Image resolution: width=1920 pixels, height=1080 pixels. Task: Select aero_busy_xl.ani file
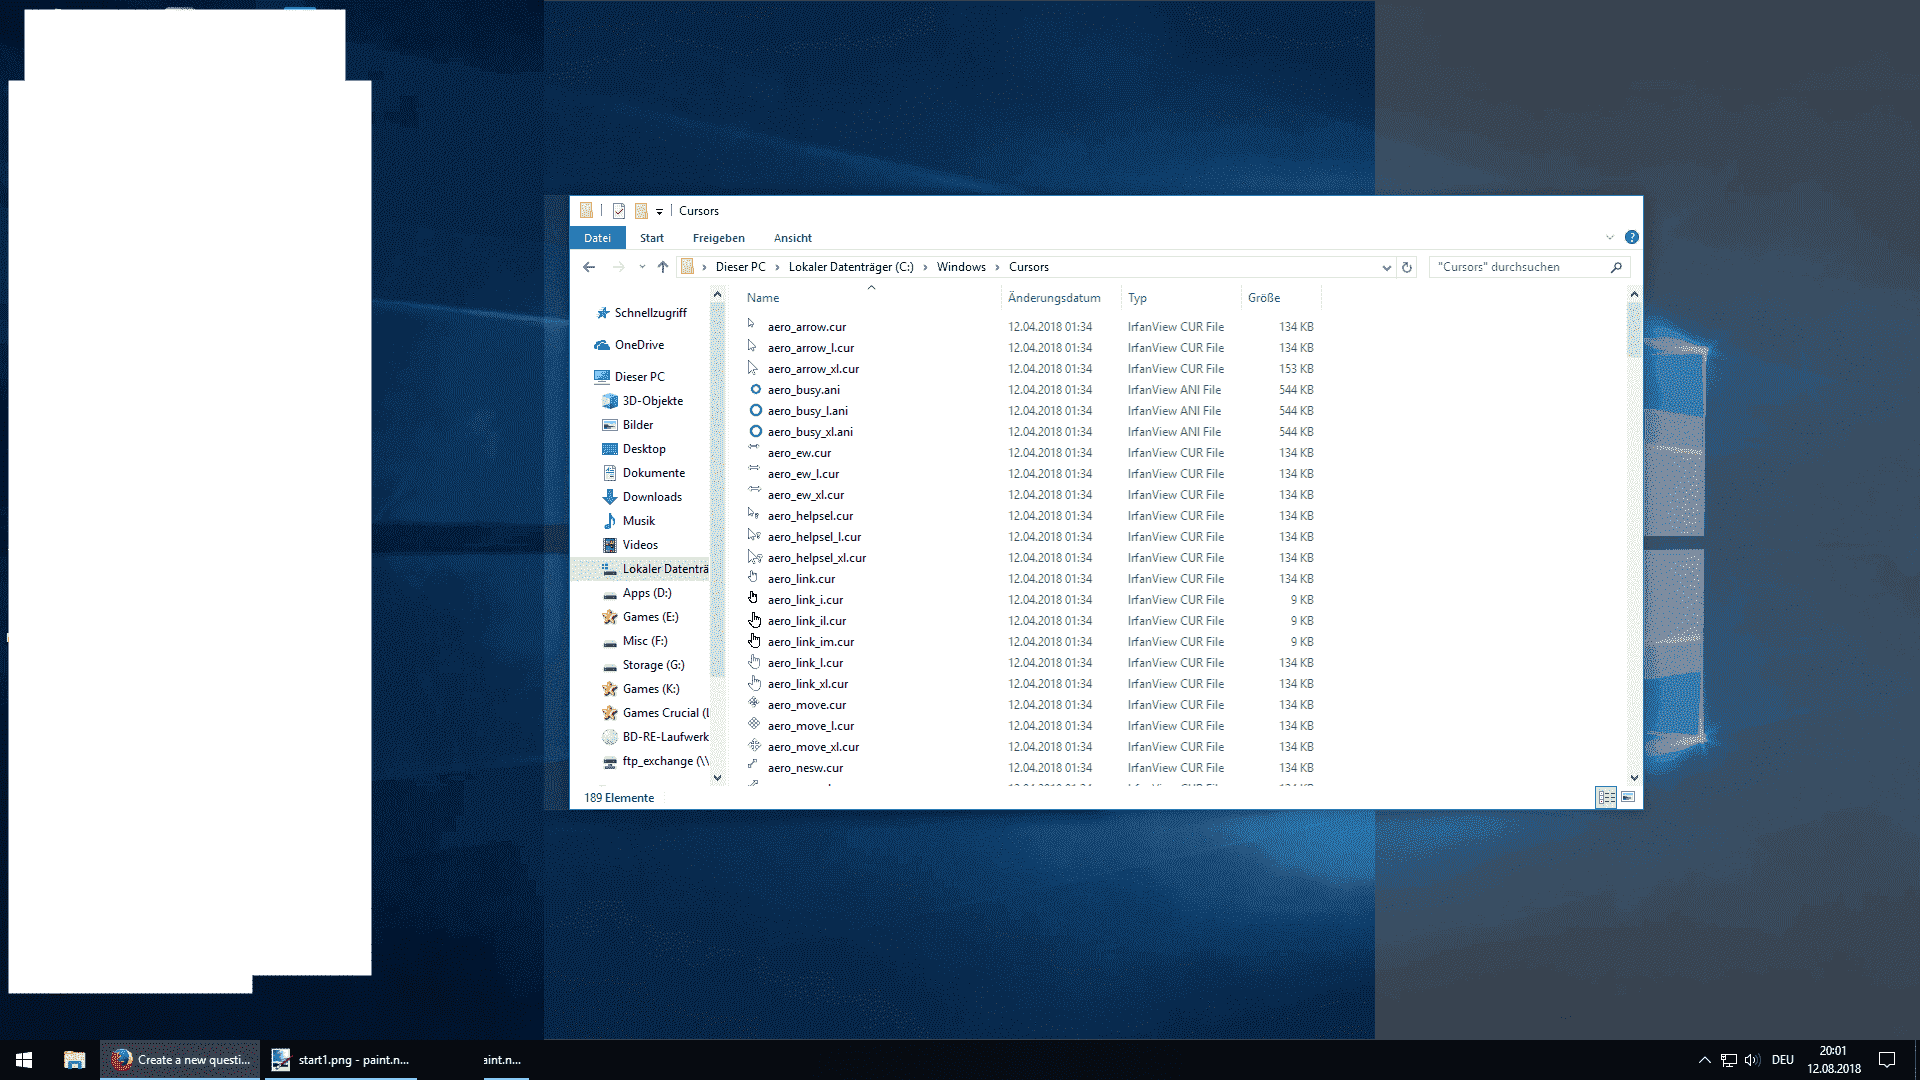[810, 432]
